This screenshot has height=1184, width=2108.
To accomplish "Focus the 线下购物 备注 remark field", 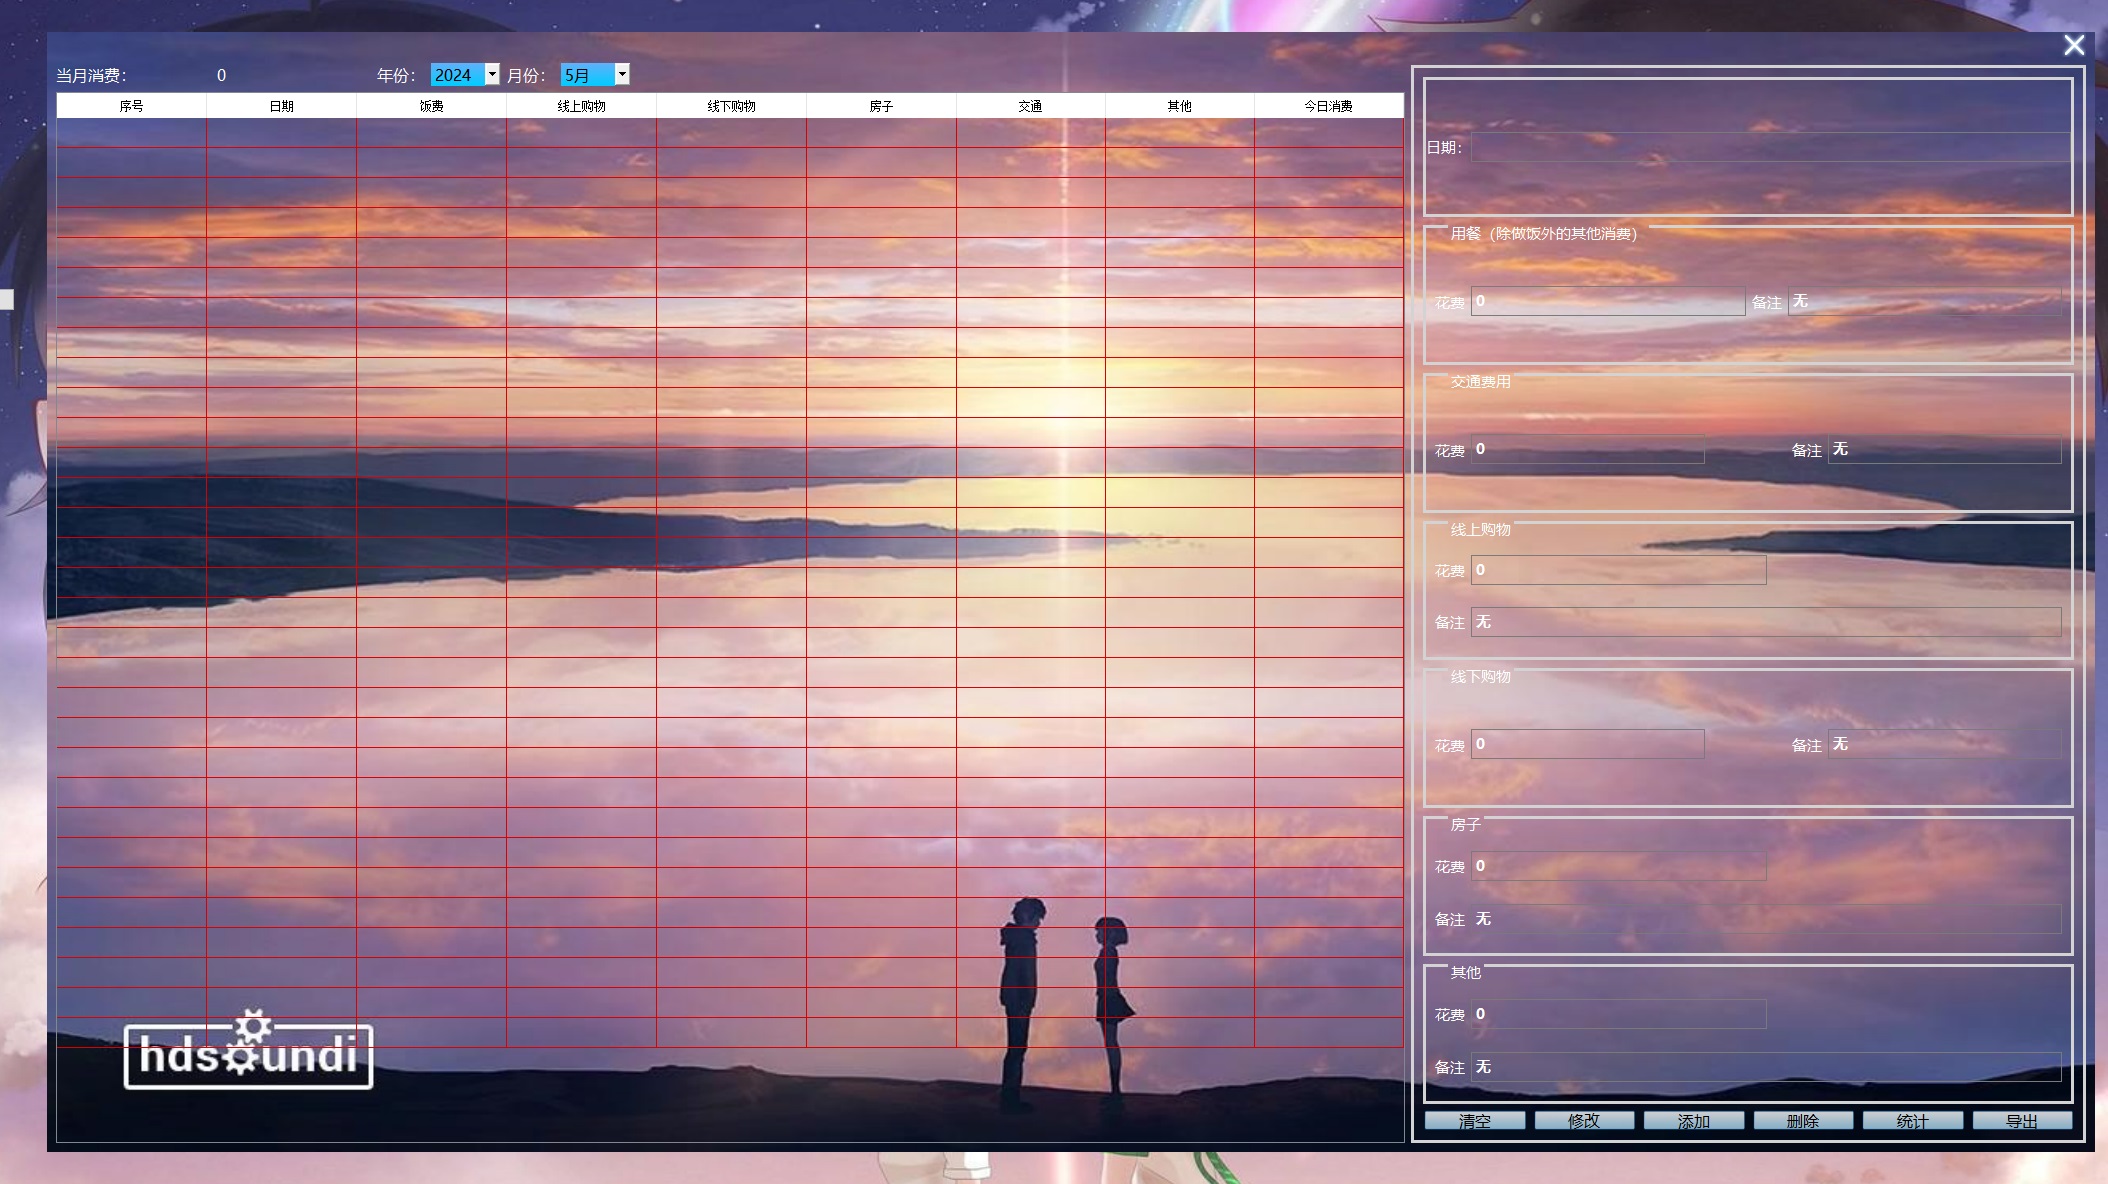I will coord(1945,744).
